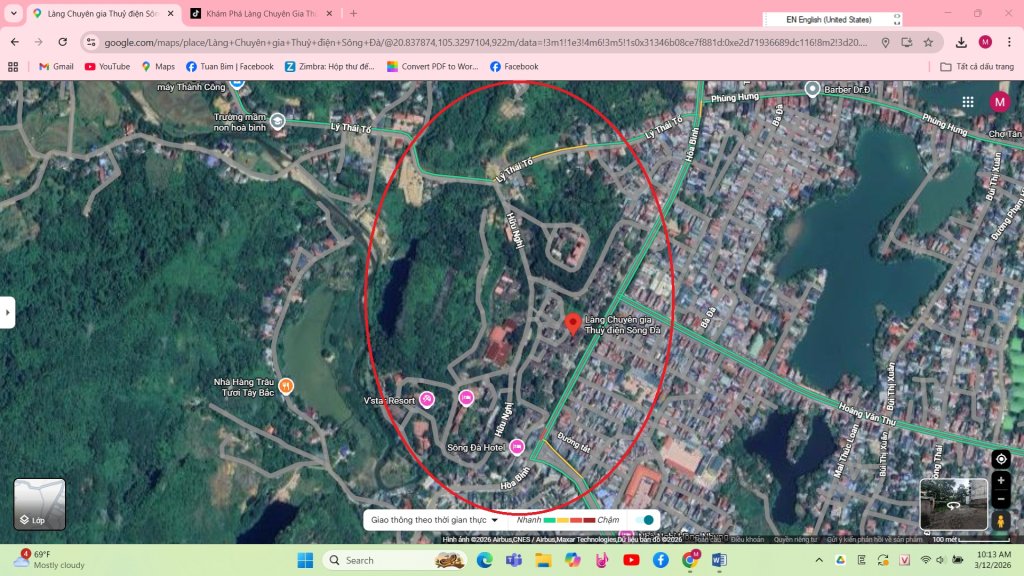Open Chrome three-dot menu

pyautogui.click(x=1009, y=42)
